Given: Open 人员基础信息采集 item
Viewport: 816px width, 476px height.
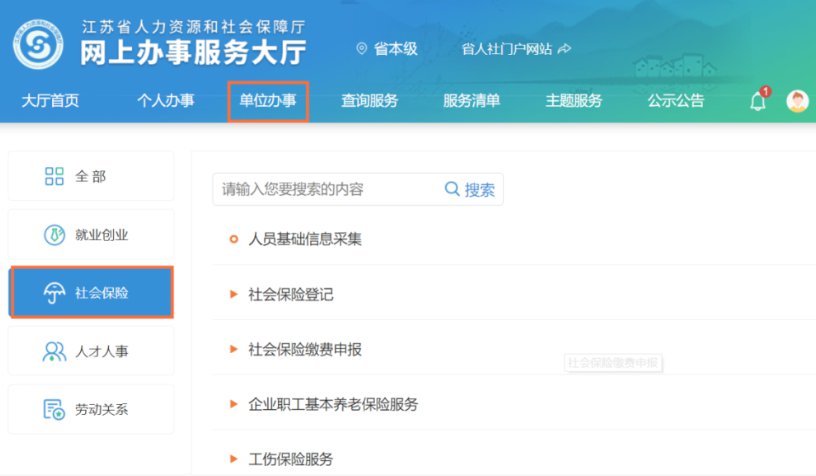Looking at the screenshot, I should (x=305, y=239).
